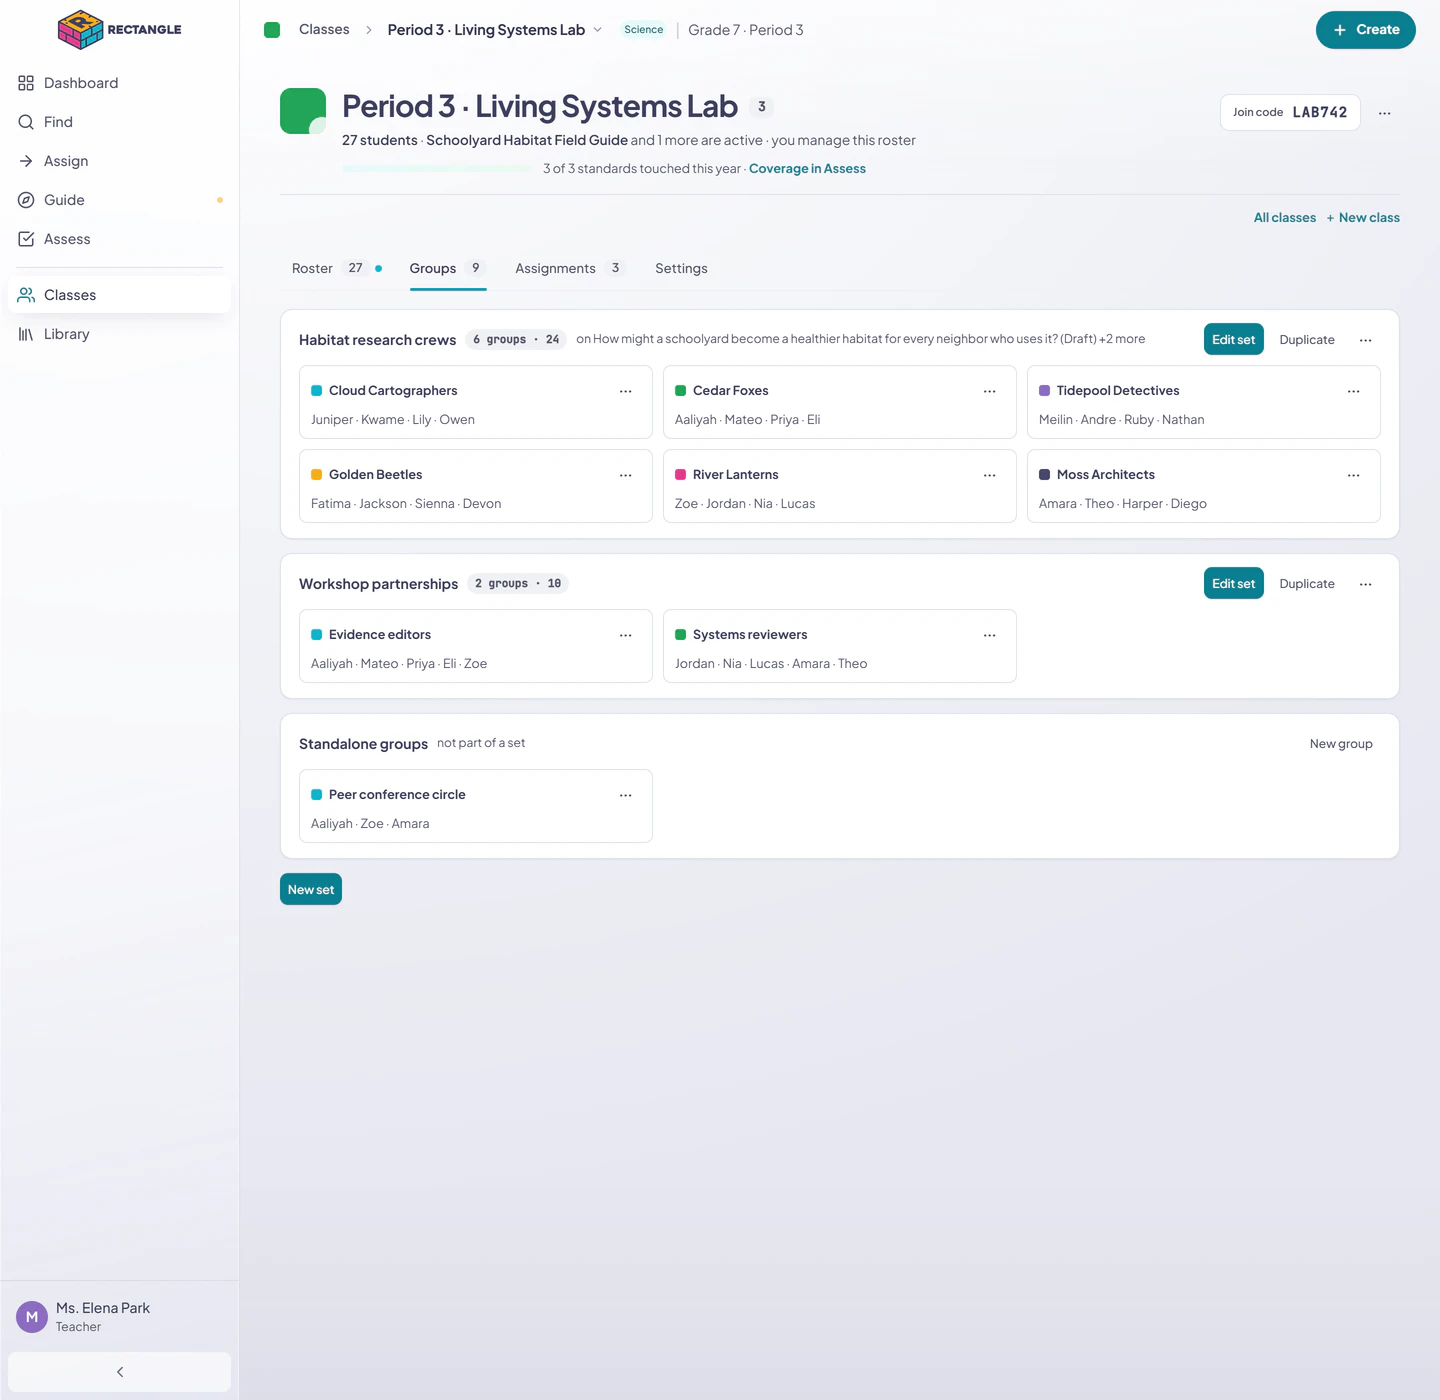Open the Find search page

pos(119,122)
